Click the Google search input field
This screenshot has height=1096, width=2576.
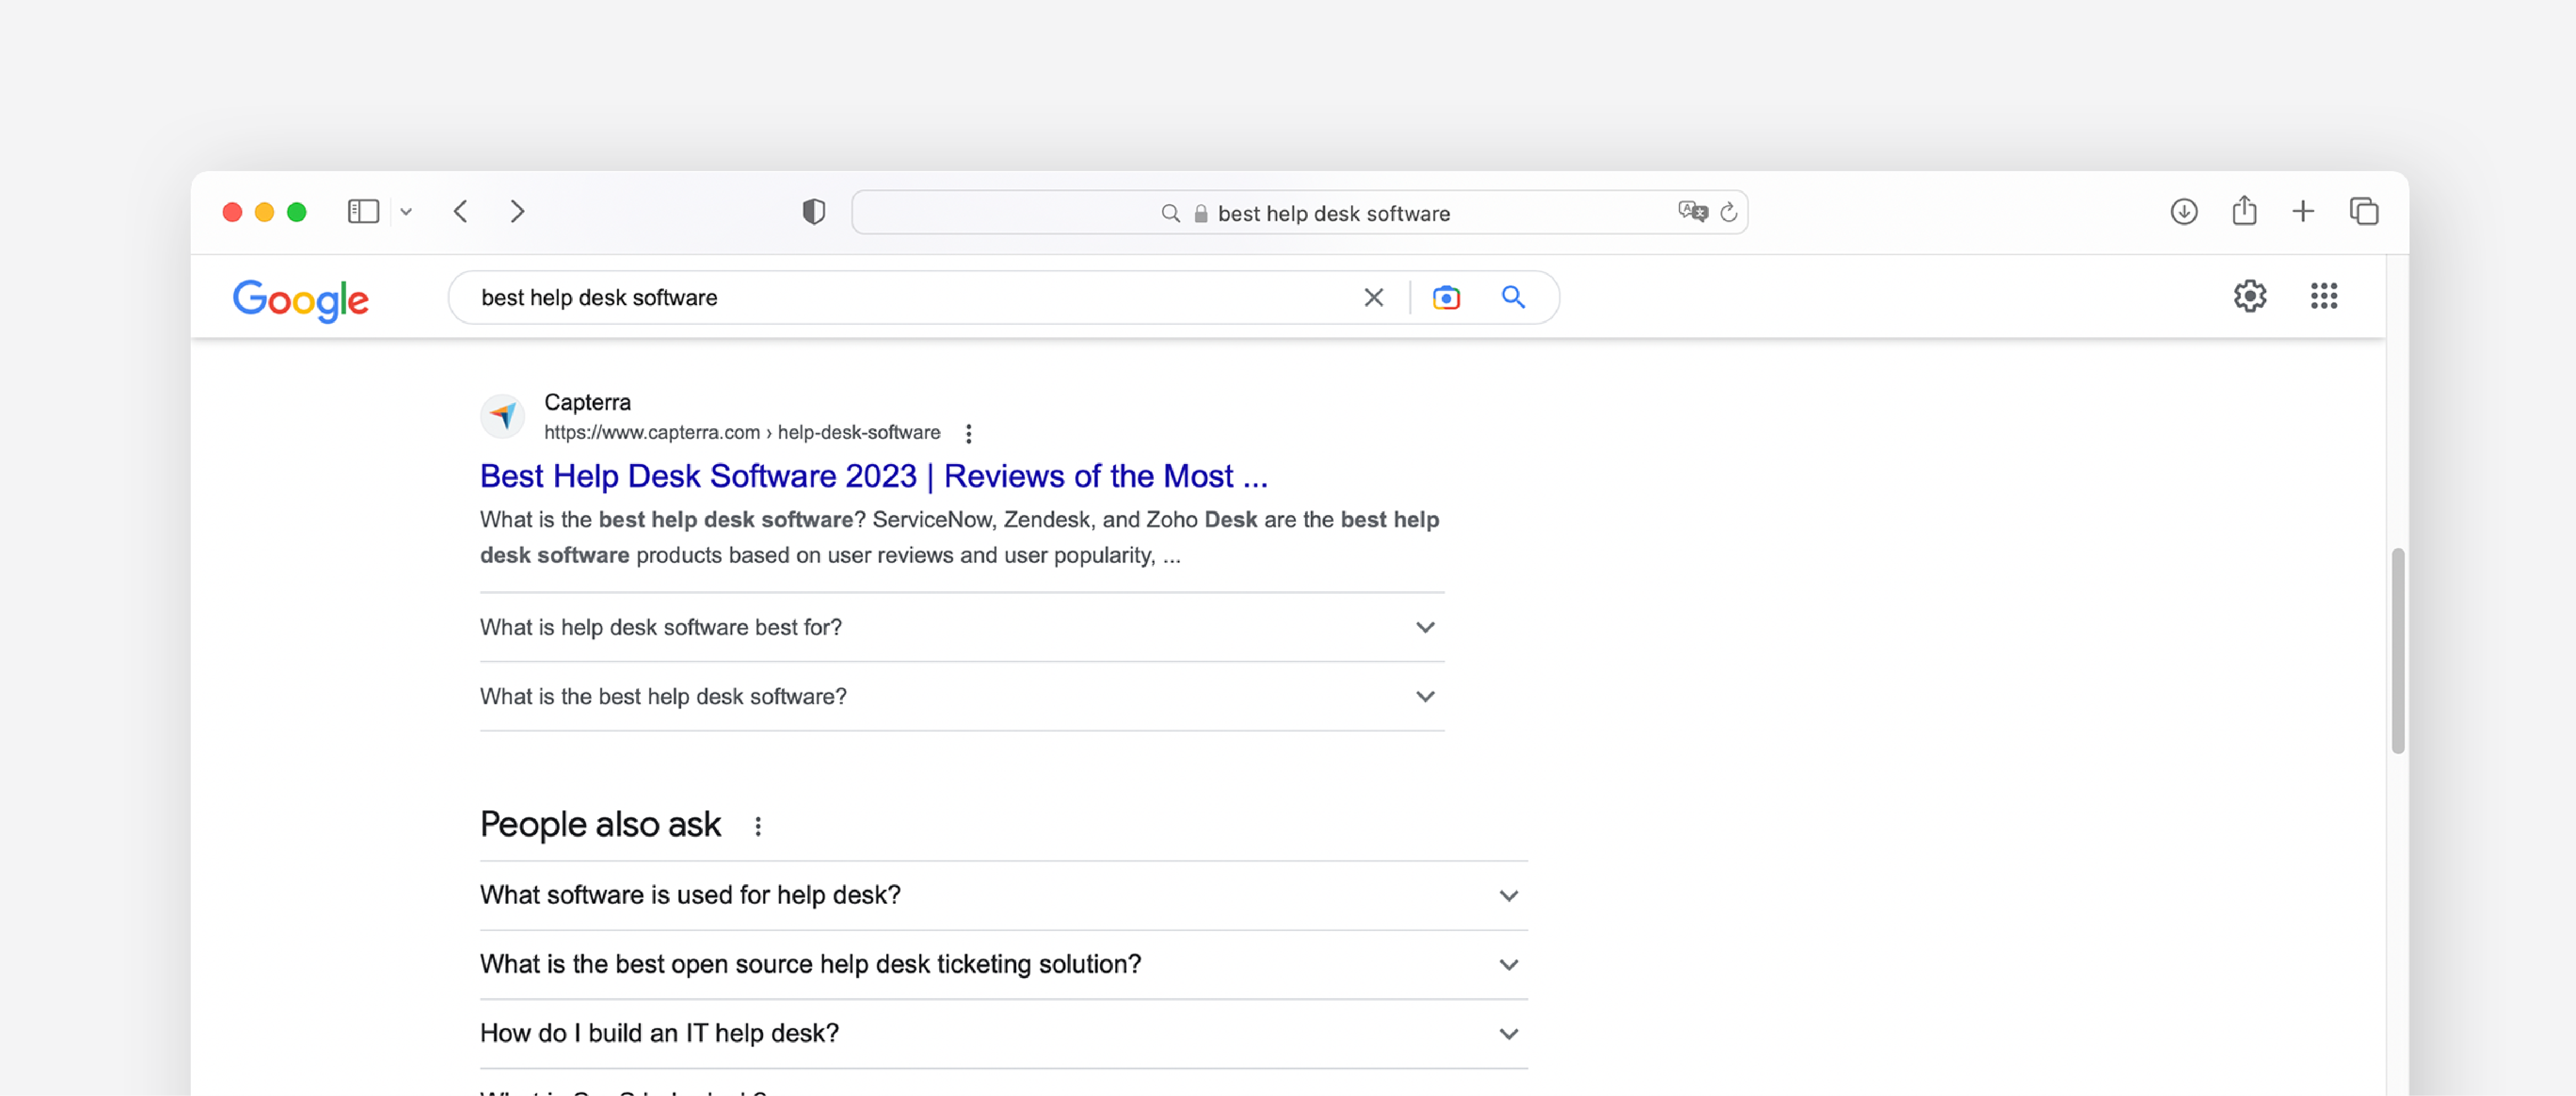coord(900,297)
